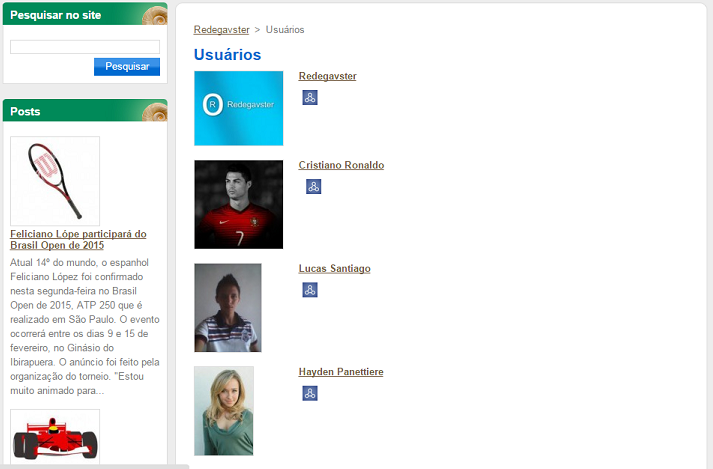
Task: Click the Posts panel header
Action: coord(85,111)
